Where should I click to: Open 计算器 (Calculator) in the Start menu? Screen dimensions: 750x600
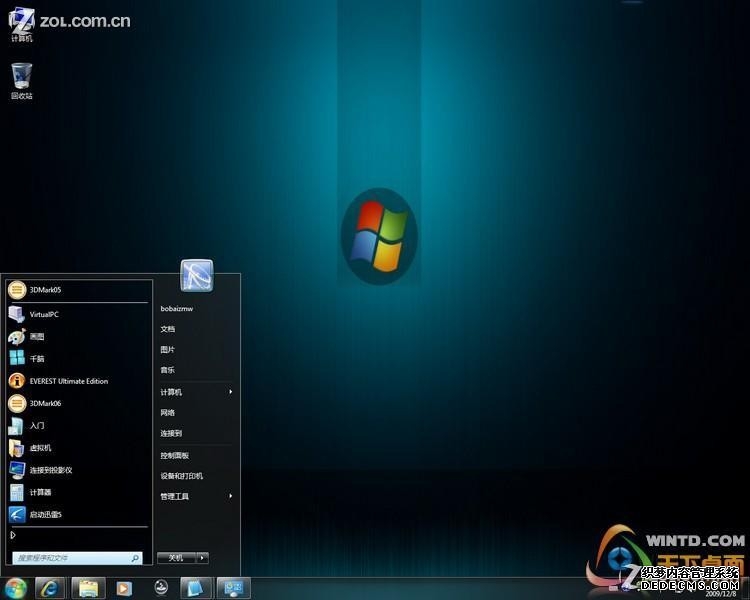tap(40, 492)
